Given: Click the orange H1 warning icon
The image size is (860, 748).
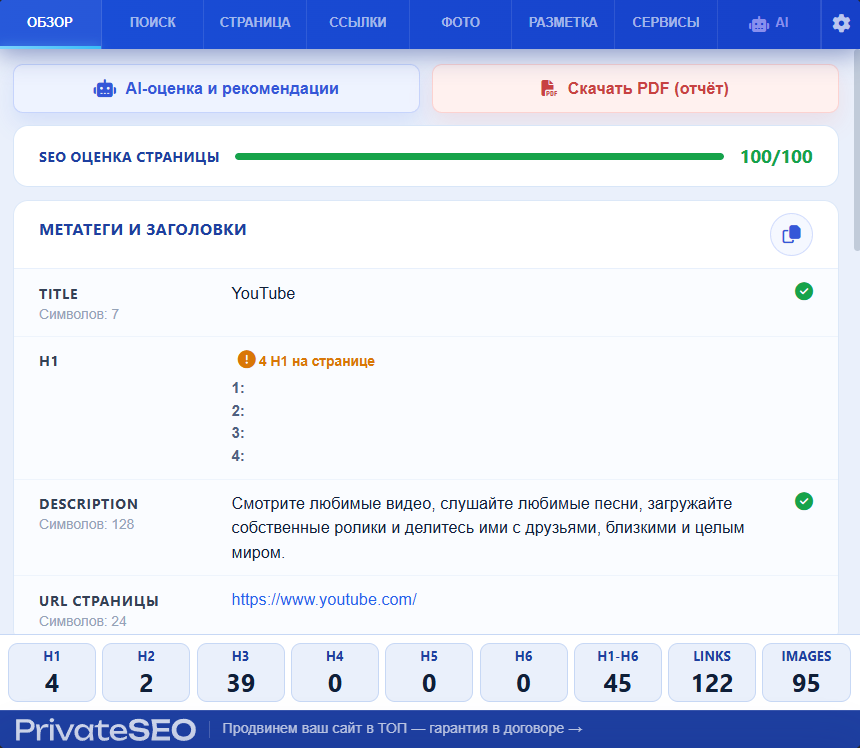Looking at the screenshot, I should coord(246,360).
